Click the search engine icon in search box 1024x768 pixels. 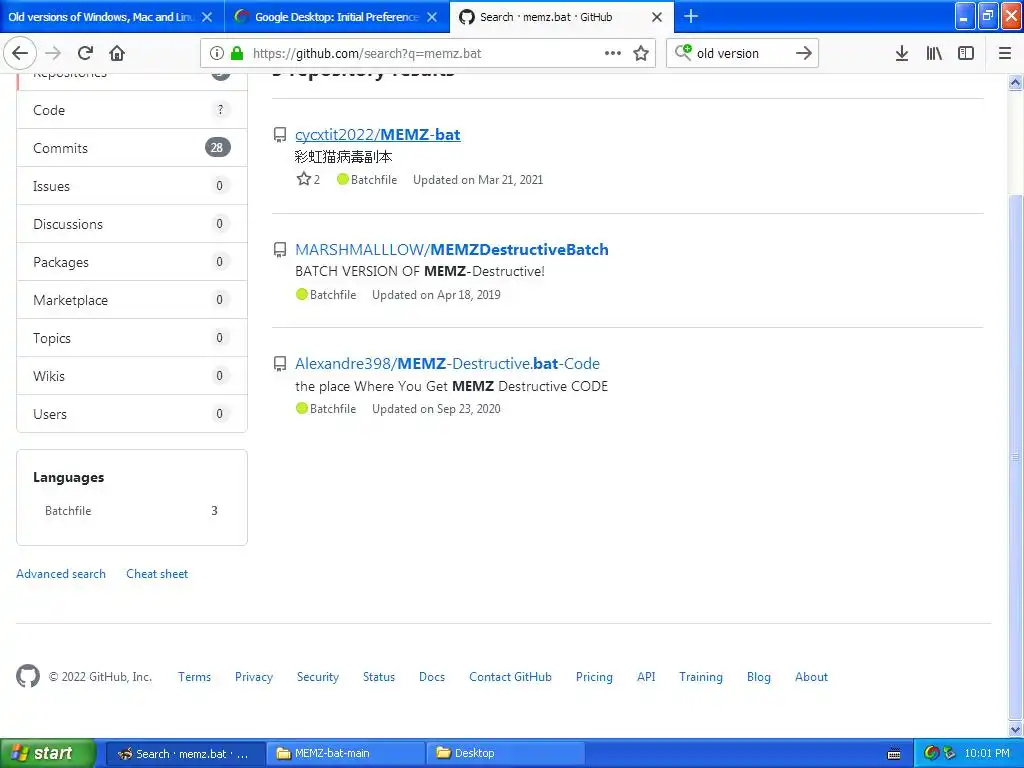click(683, 52)
